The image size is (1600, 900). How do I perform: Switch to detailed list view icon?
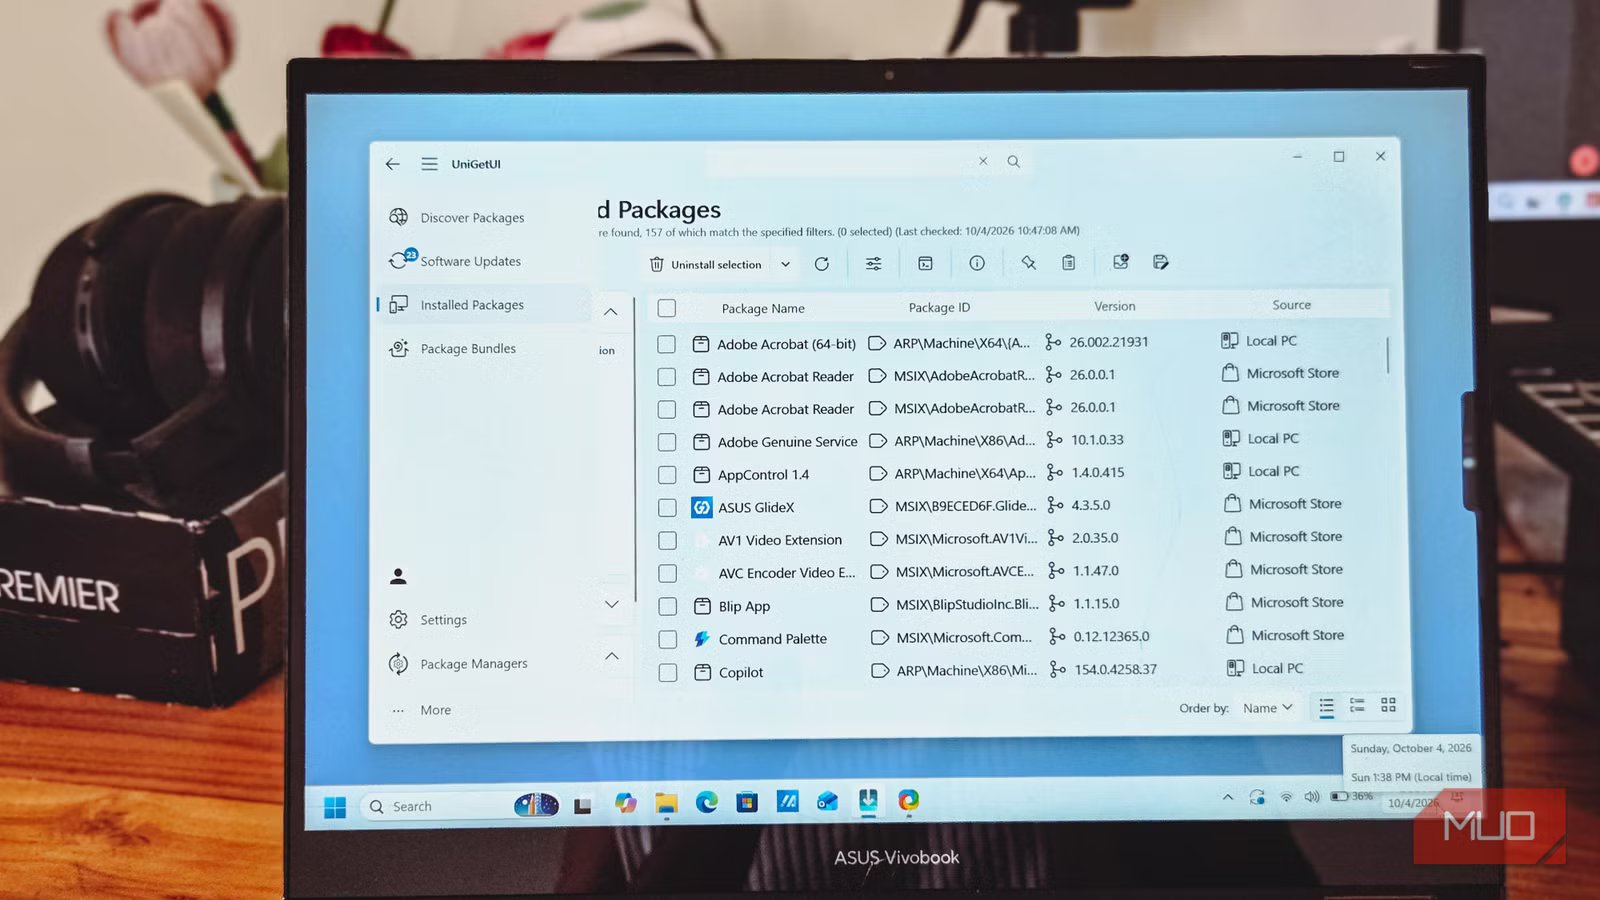1358,706
